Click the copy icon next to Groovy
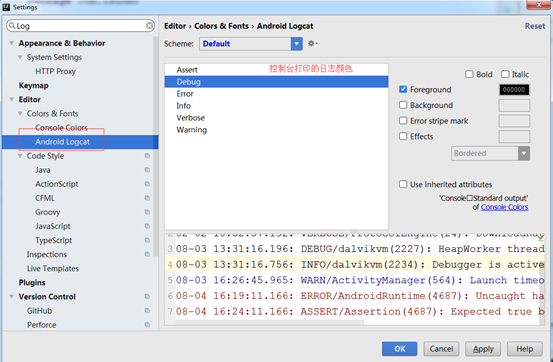Image resolution: width=553 pixels, height=362 pixels. click(x=147, y=212)
